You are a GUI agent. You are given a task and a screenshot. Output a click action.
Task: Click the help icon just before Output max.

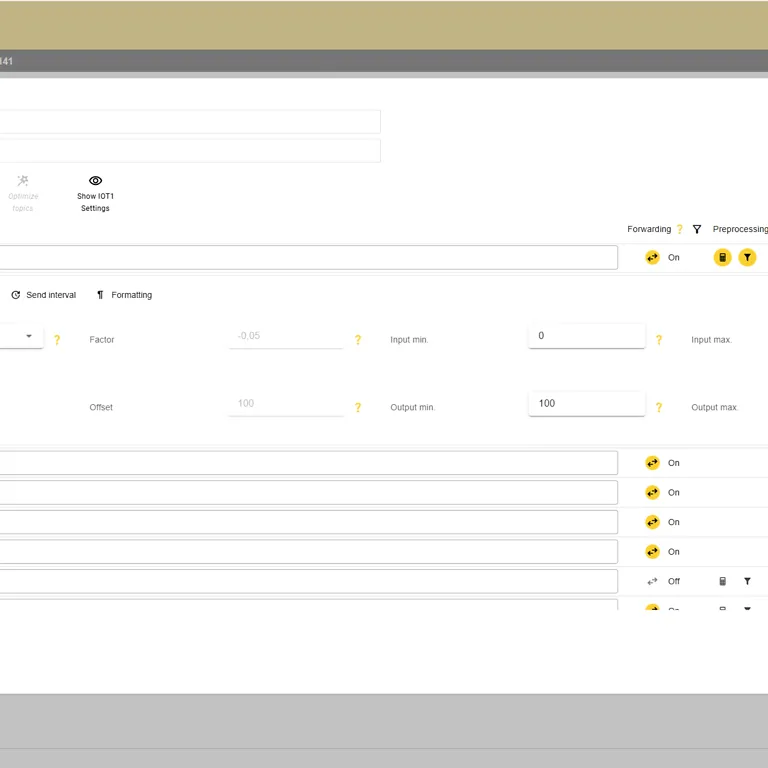click(x=659, y=408)
